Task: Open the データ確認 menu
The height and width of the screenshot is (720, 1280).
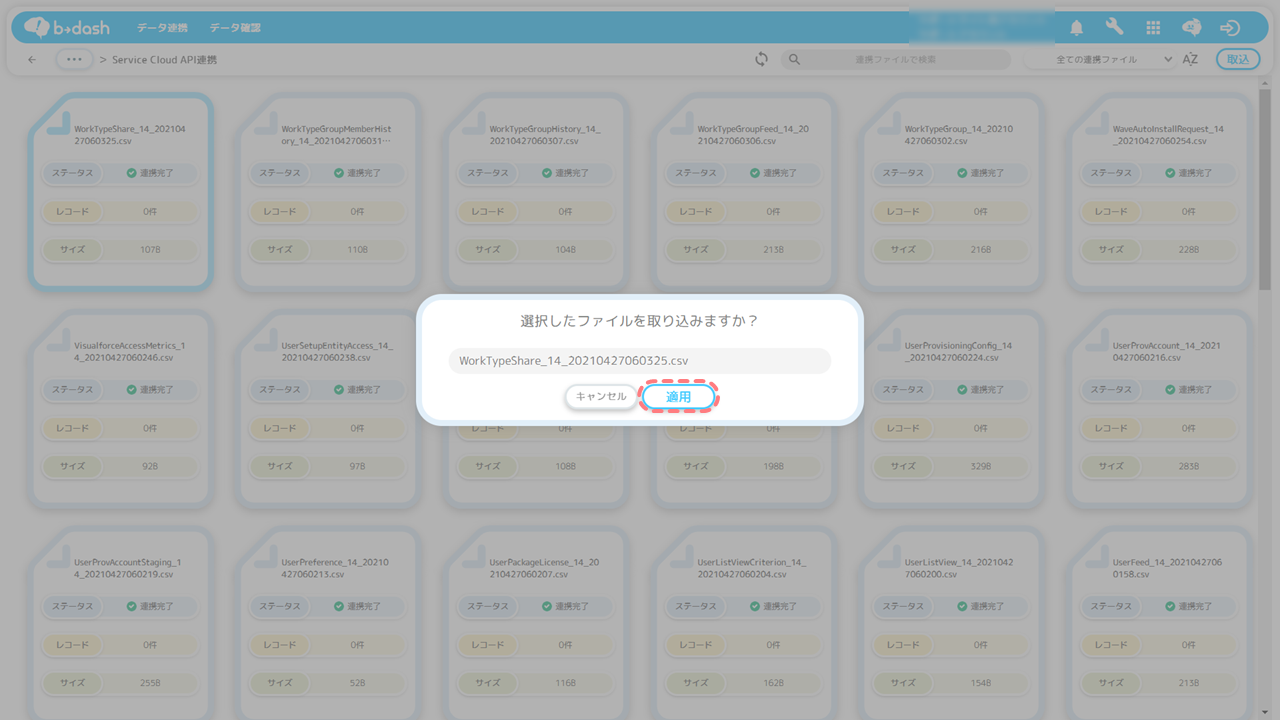Action: coord(236,28)
